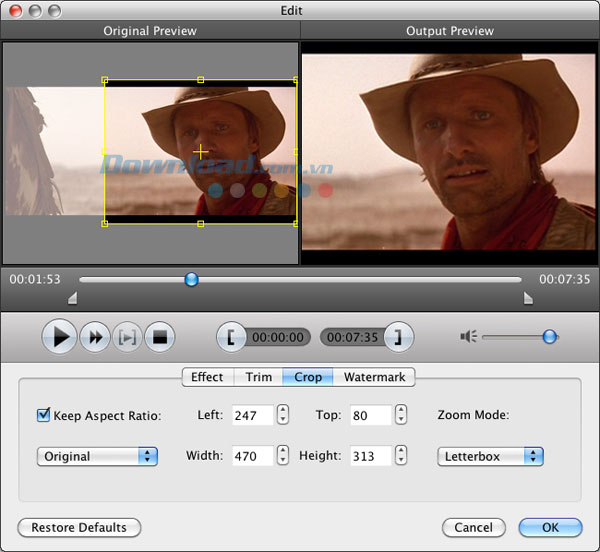Click the trim start triangle marker

pos(73,298)
